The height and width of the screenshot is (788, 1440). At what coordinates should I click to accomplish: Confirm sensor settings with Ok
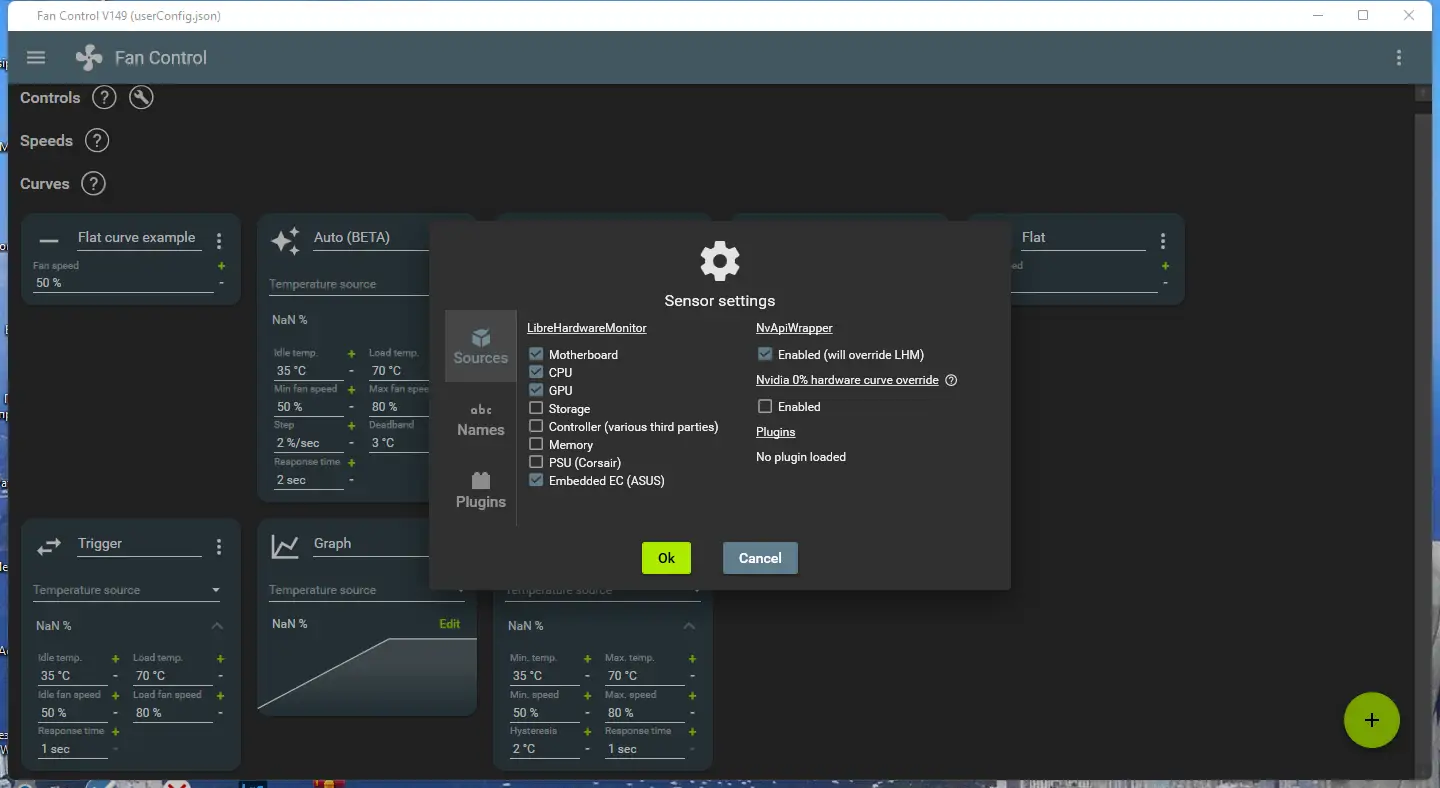(x=667, y=558)
